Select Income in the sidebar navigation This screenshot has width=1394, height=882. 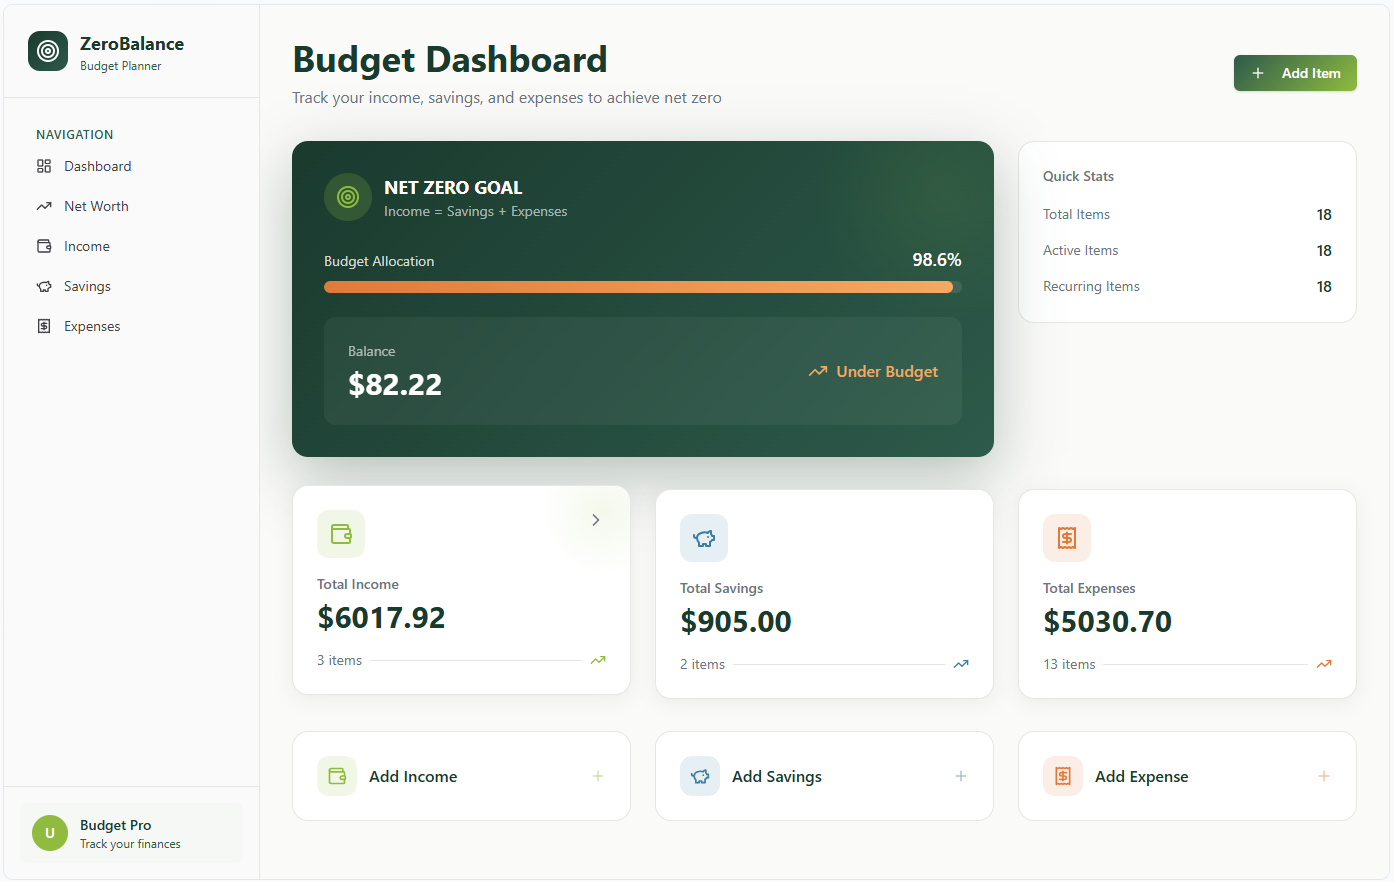131,246
